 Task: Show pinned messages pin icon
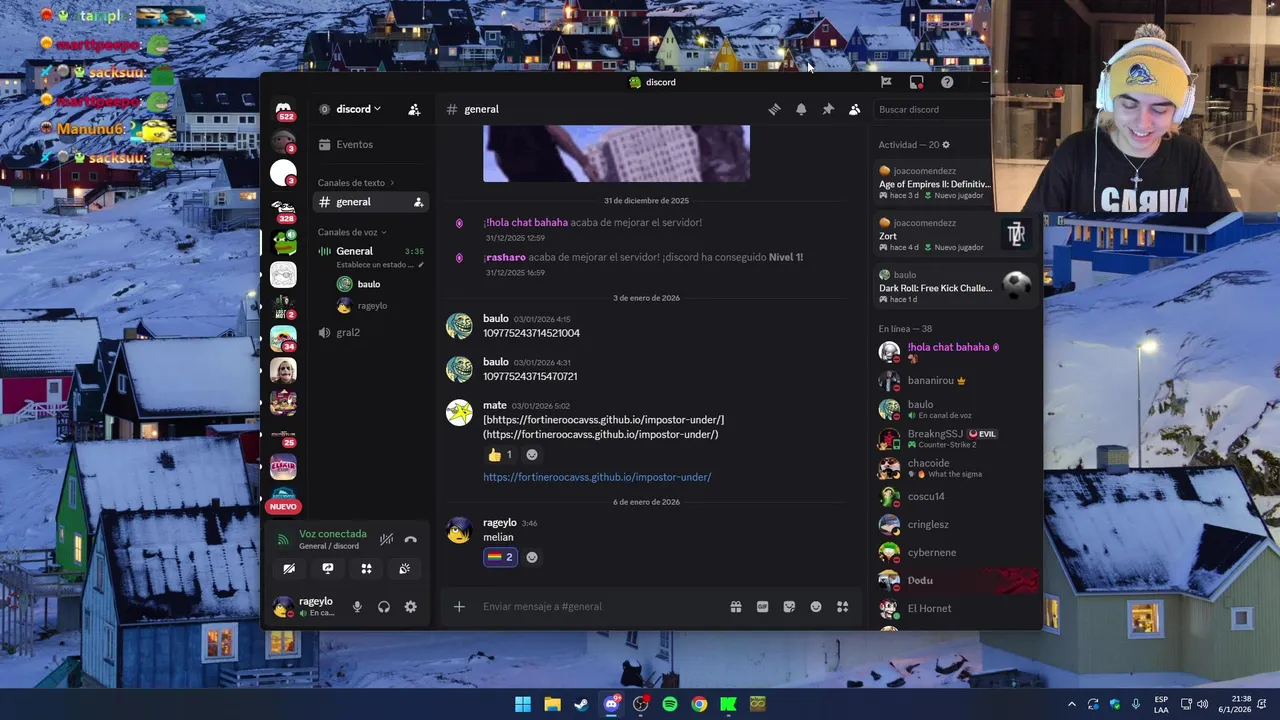[x=828, y=109]
